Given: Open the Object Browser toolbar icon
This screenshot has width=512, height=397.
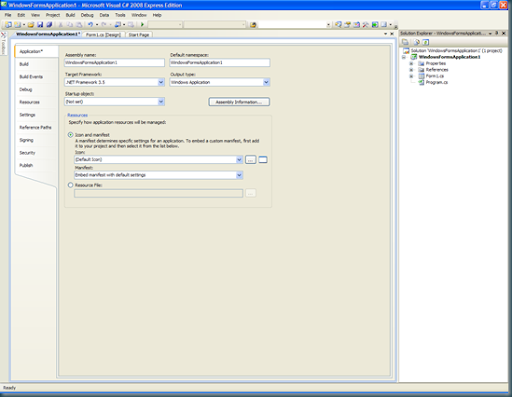Looking at the screenshot, I should pos(356,24).
